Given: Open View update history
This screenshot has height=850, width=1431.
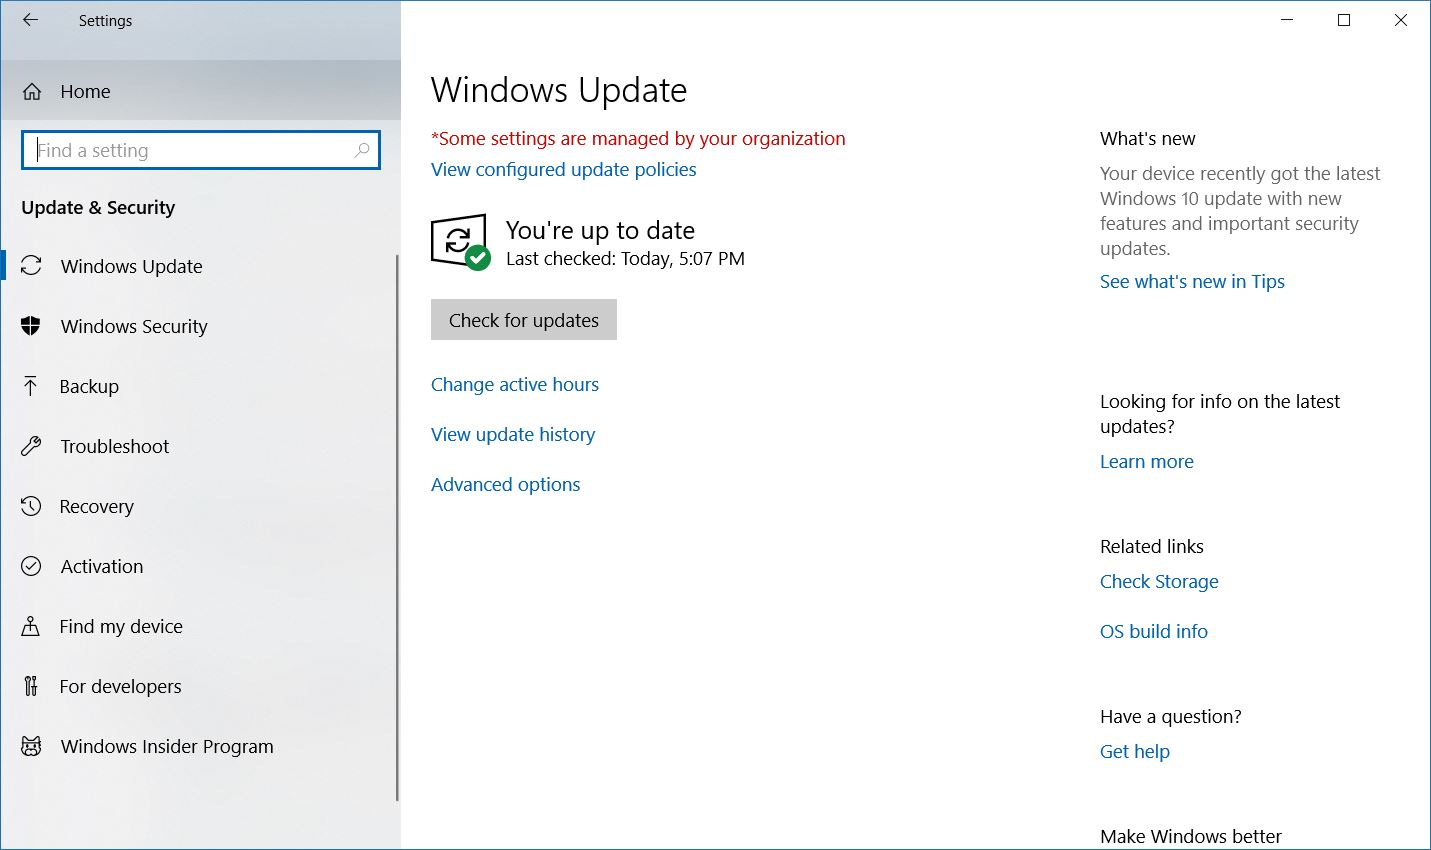Looking at the screenshot, I should point(512,435).
